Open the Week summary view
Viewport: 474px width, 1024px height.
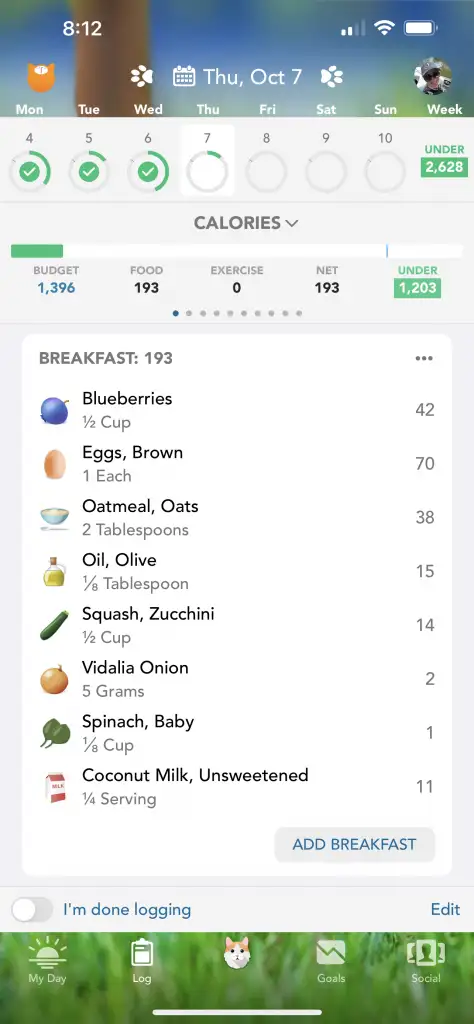(445, 109)
